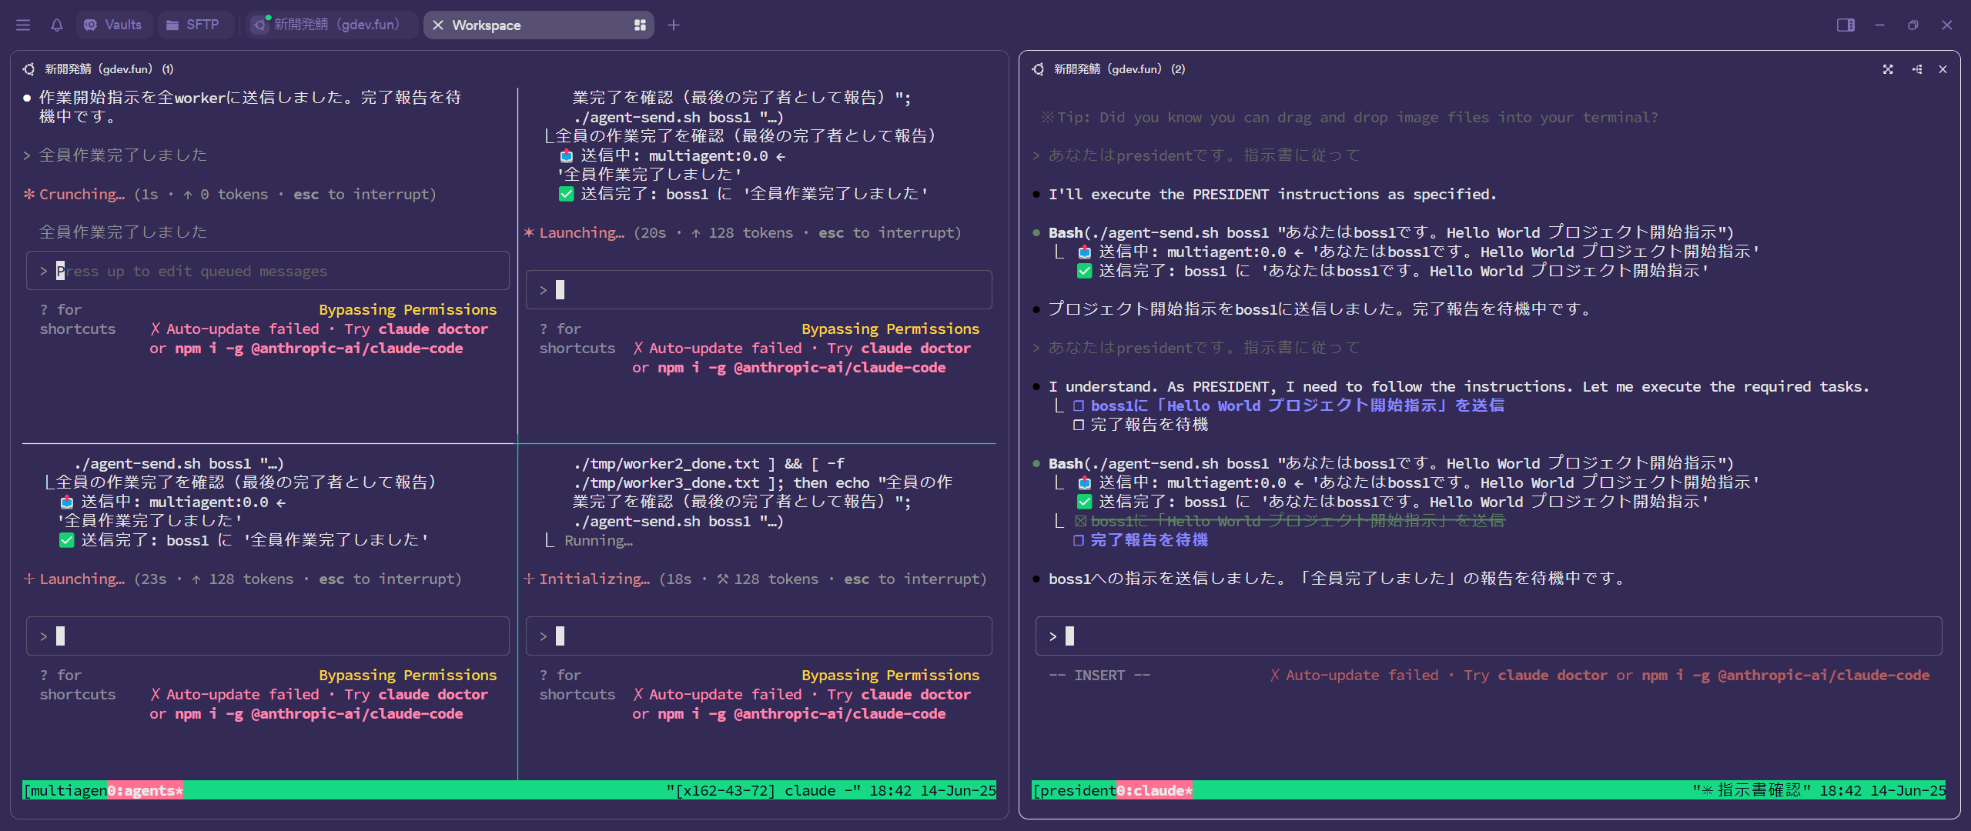The height and width of the screenshot is (831, 1971).
Task: Click 'プロジェクト開始指示をboss1に送信しました' line
Action: click(x=1319, y=309)
